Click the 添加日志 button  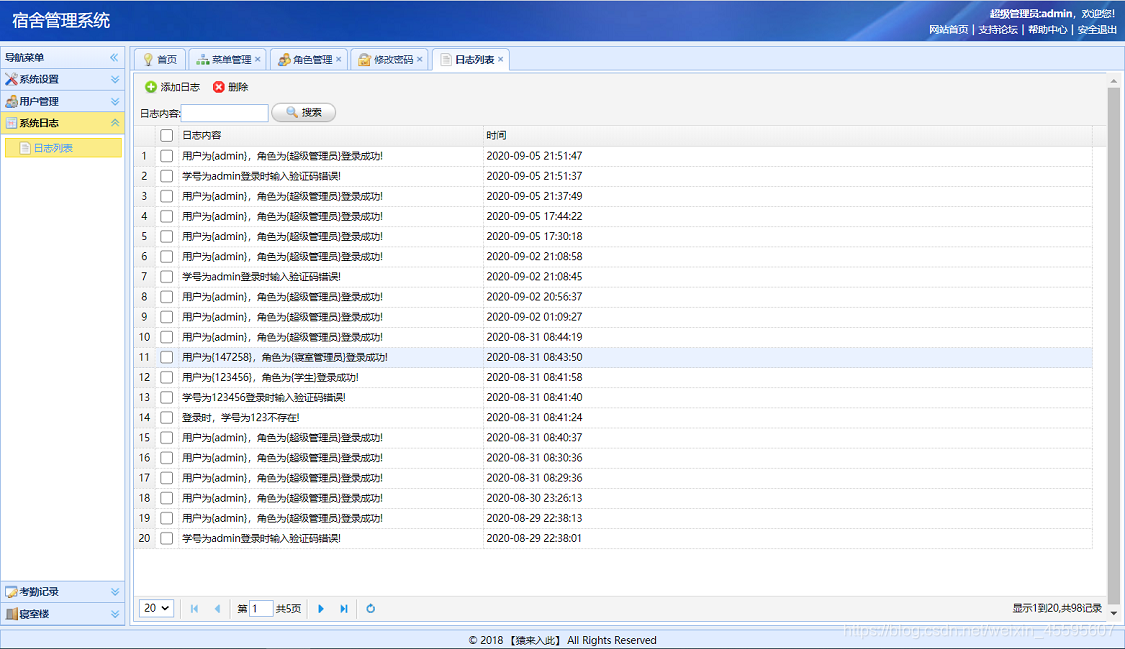(x=173, y=87)
